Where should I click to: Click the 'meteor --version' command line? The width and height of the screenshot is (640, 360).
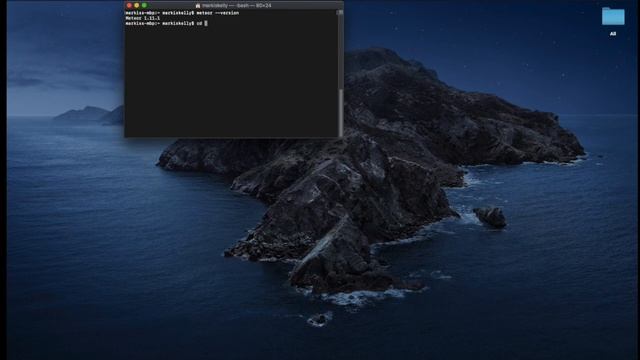182,13
